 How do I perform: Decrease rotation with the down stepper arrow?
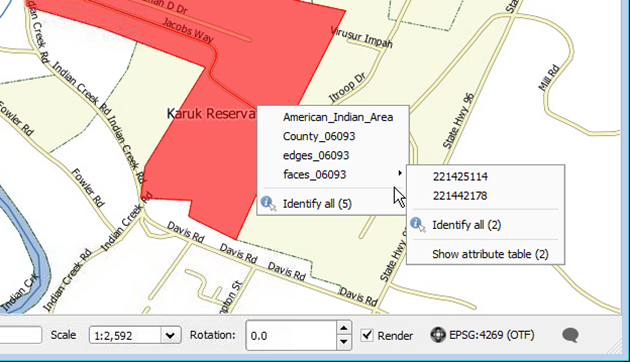(344, 342)
